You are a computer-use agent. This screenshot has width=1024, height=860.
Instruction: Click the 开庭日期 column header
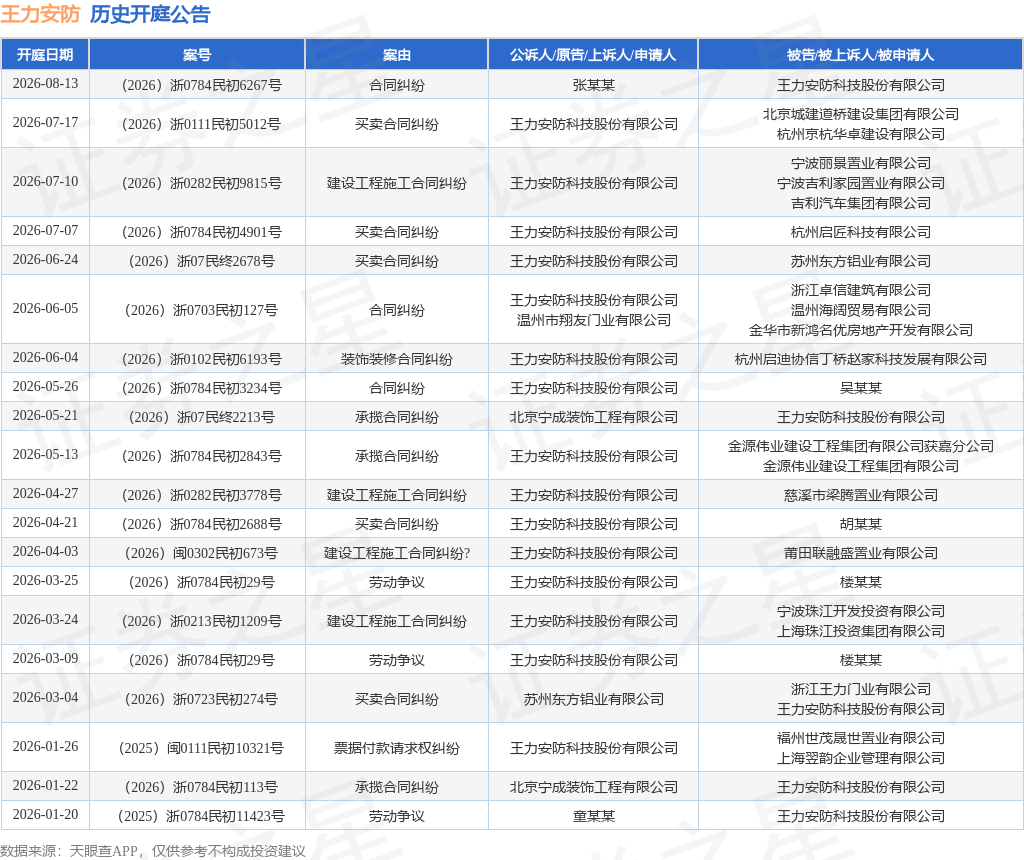(x=45, y=55)
